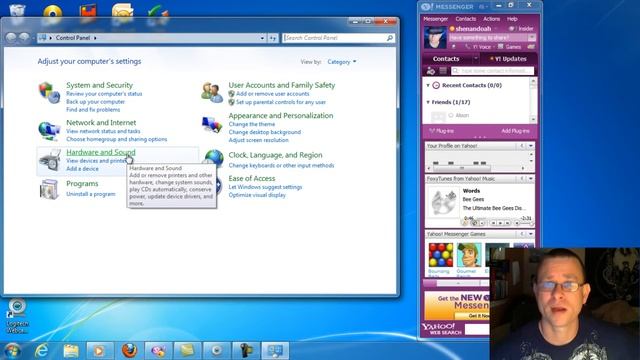Collapse the Friends group

pos(428,102)
